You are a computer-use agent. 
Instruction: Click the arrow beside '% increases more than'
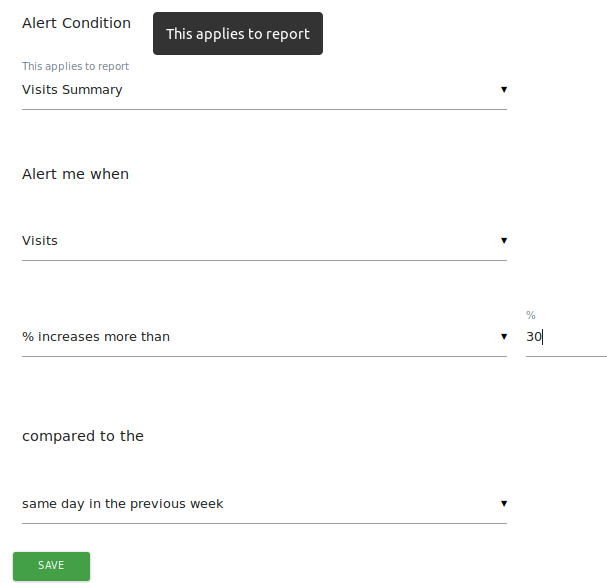[504, 337]
